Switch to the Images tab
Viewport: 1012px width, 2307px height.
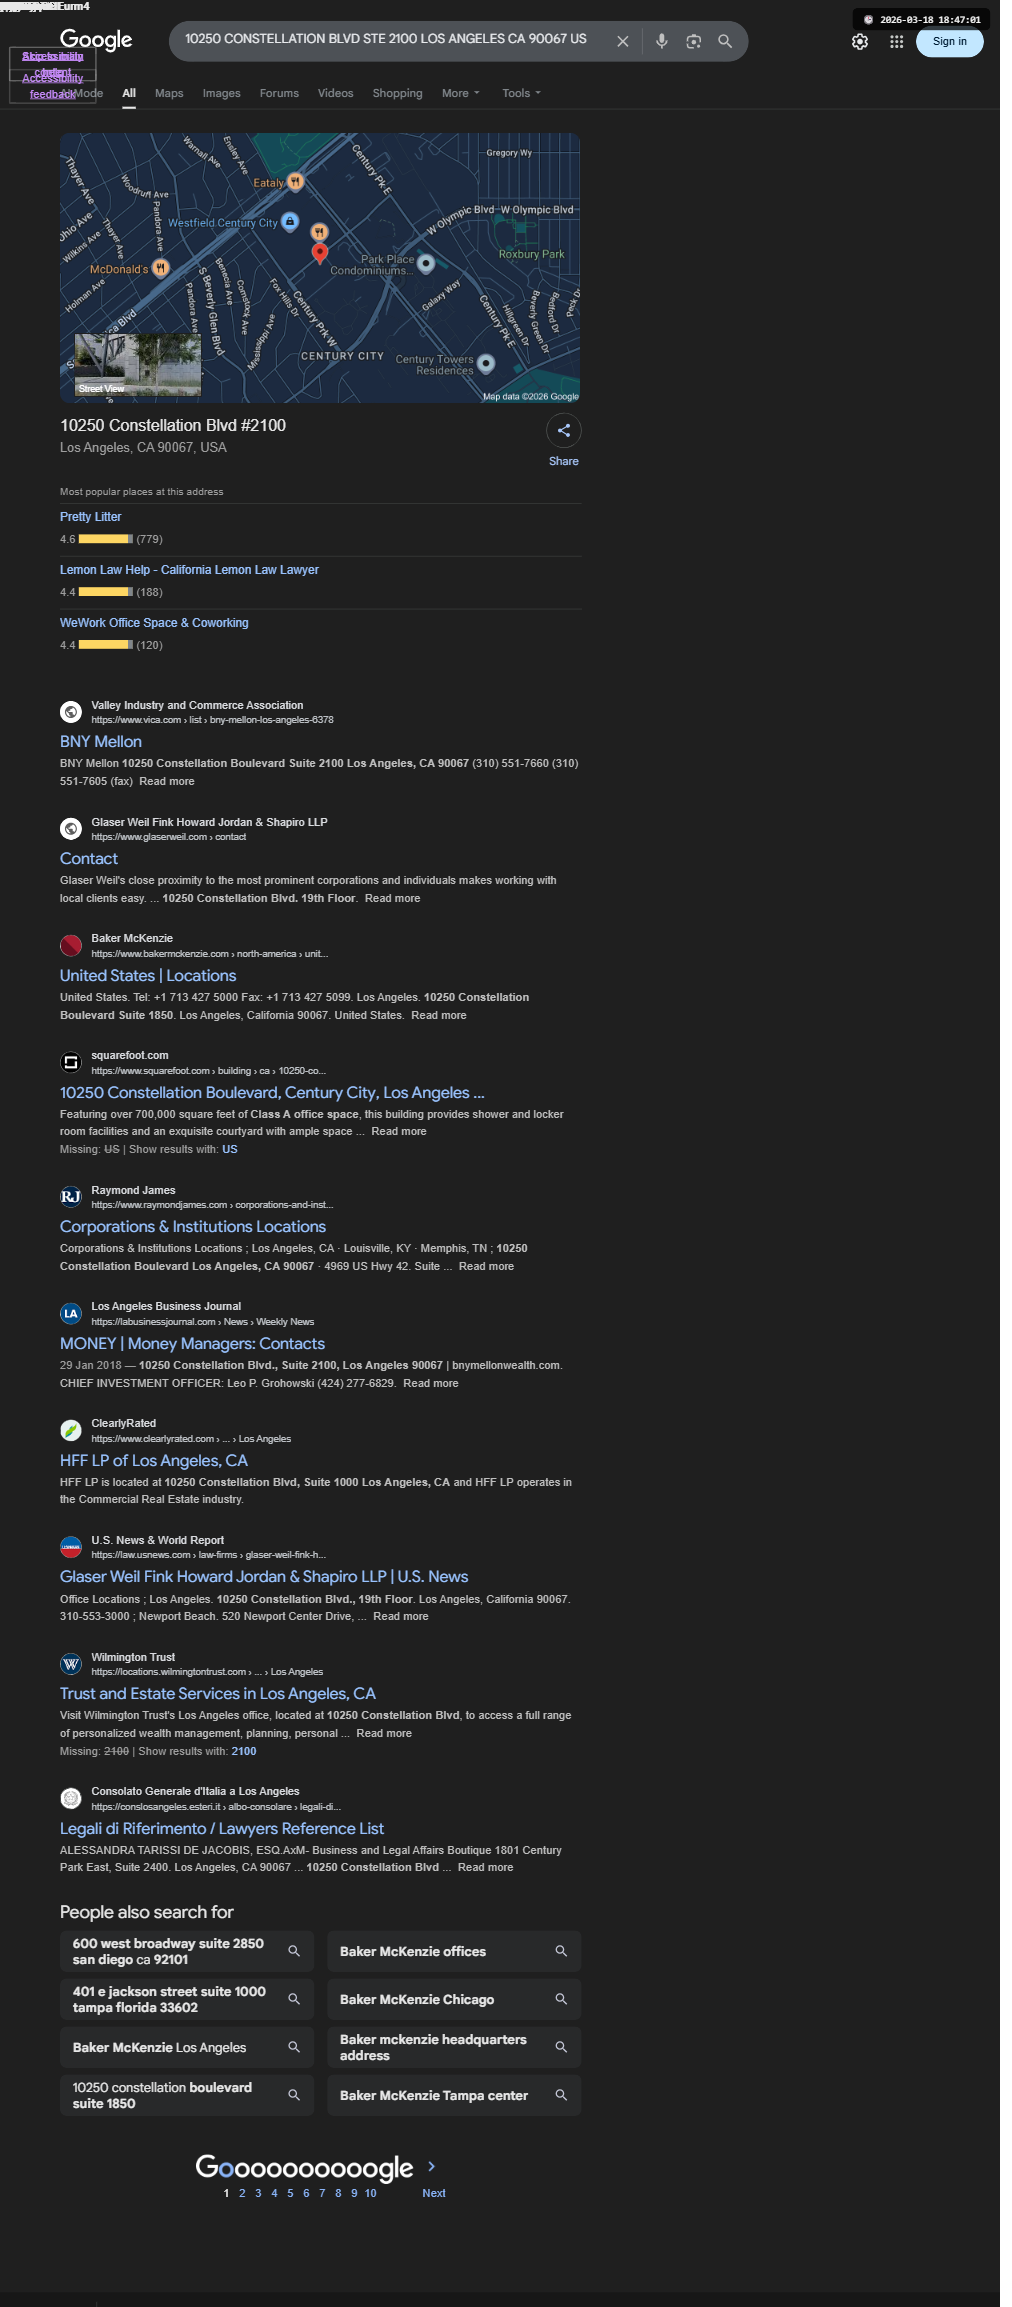(221, 93)
